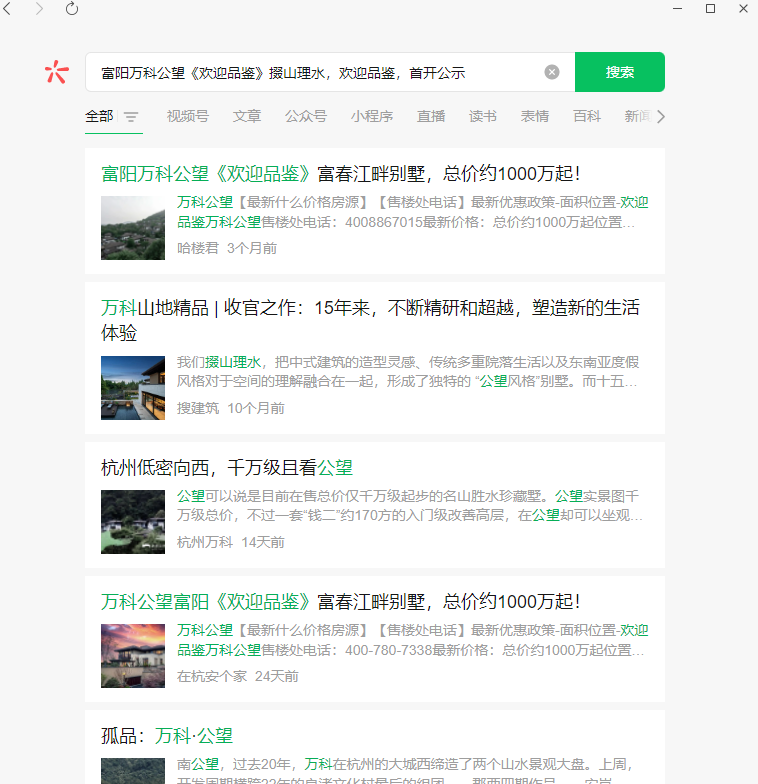Click the 14天前 timestamp
This screenshot has width=758, height=784.
263,542
